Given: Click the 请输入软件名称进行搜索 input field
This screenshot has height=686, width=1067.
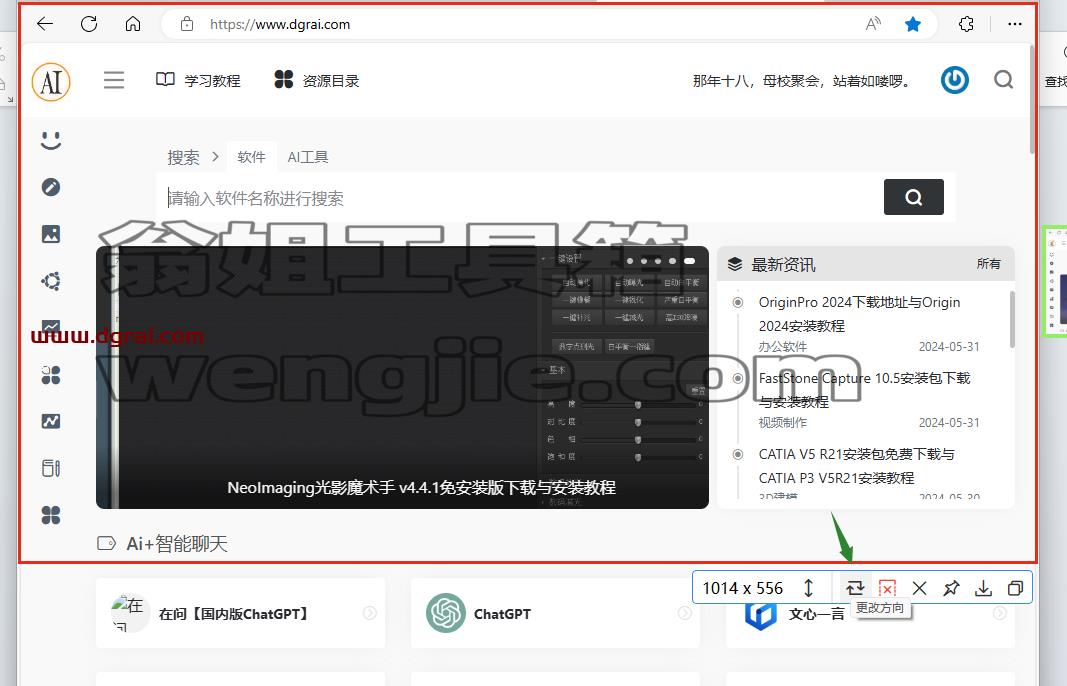Looking at the screenshot, I should coord(521,198).
